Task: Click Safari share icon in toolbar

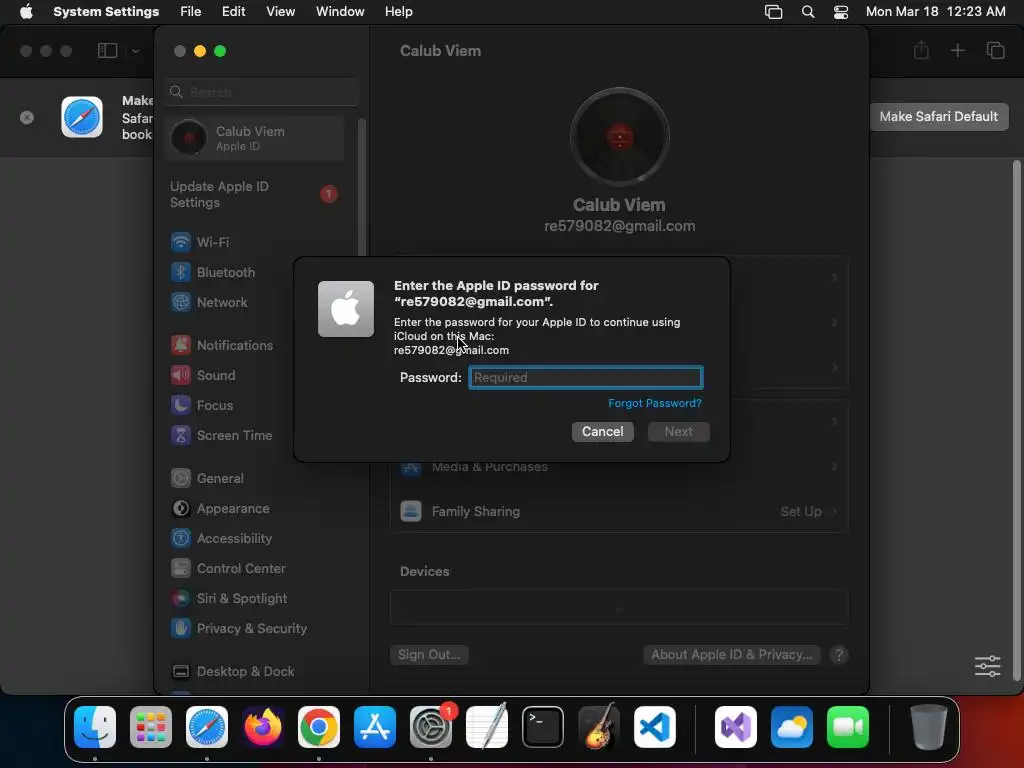Action: point(921,50)
